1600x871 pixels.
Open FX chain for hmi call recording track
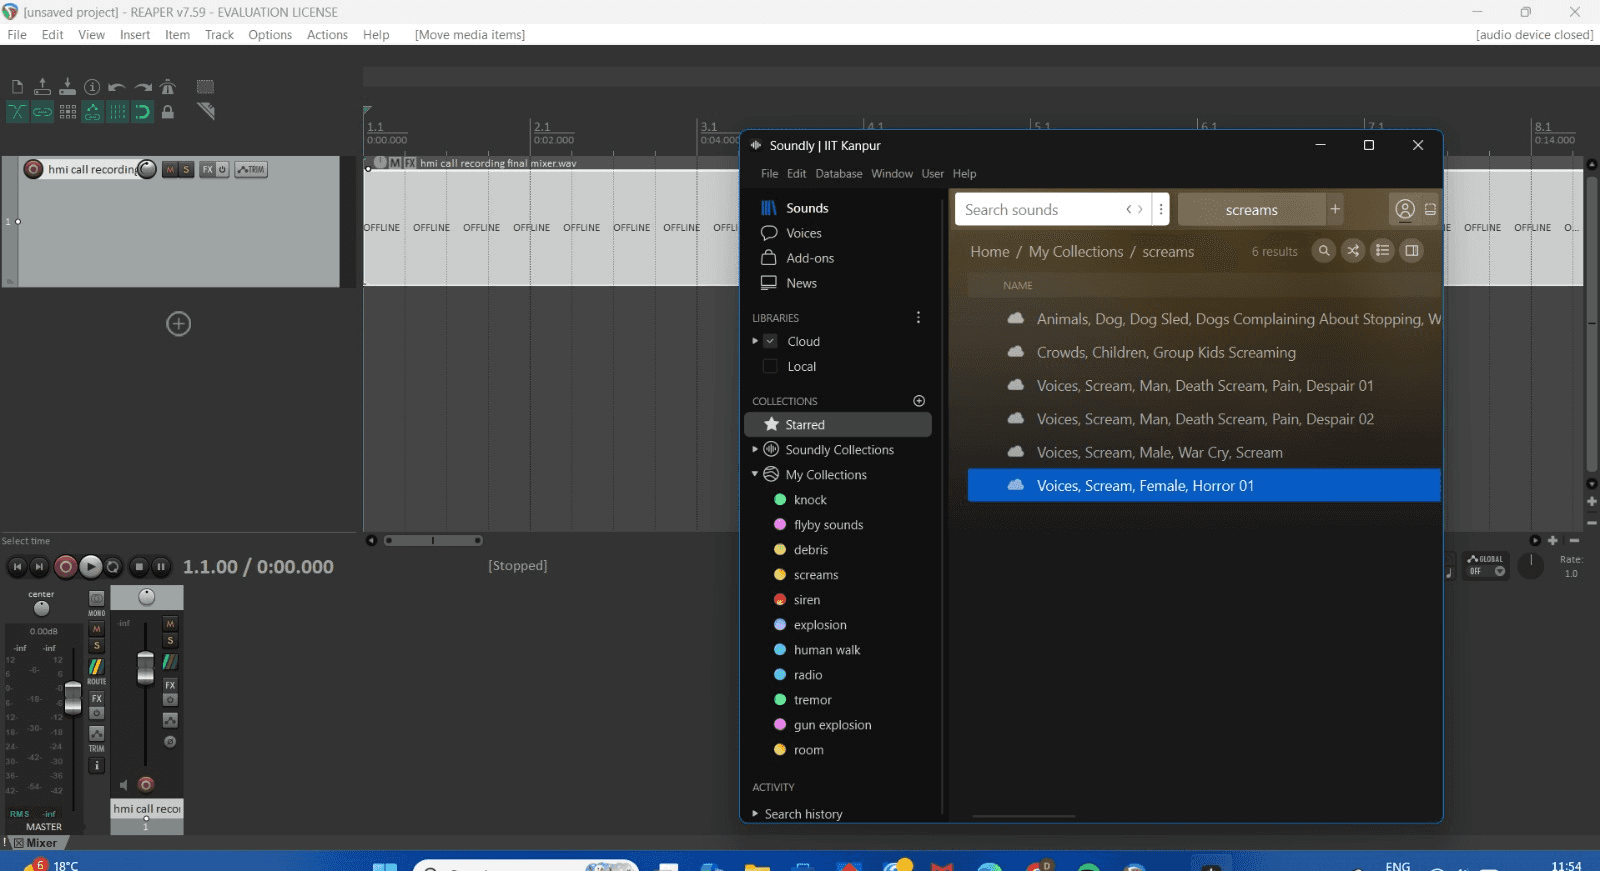click(x=207, y=170)
